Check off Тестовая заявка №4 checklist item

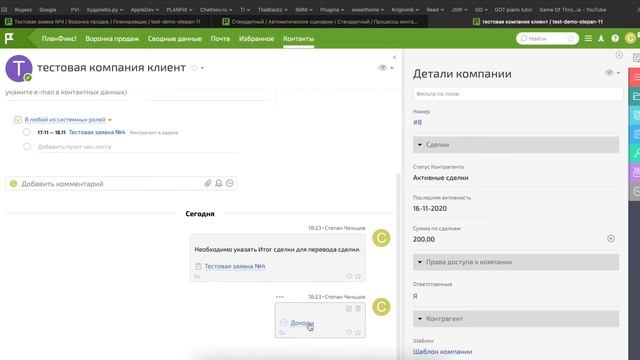(27, 132)
